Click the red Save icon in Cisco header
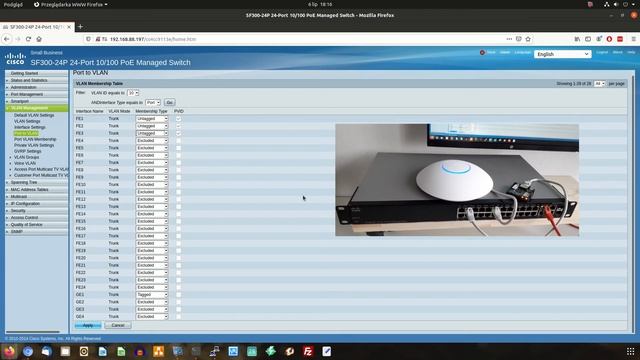 coord(482,52)
